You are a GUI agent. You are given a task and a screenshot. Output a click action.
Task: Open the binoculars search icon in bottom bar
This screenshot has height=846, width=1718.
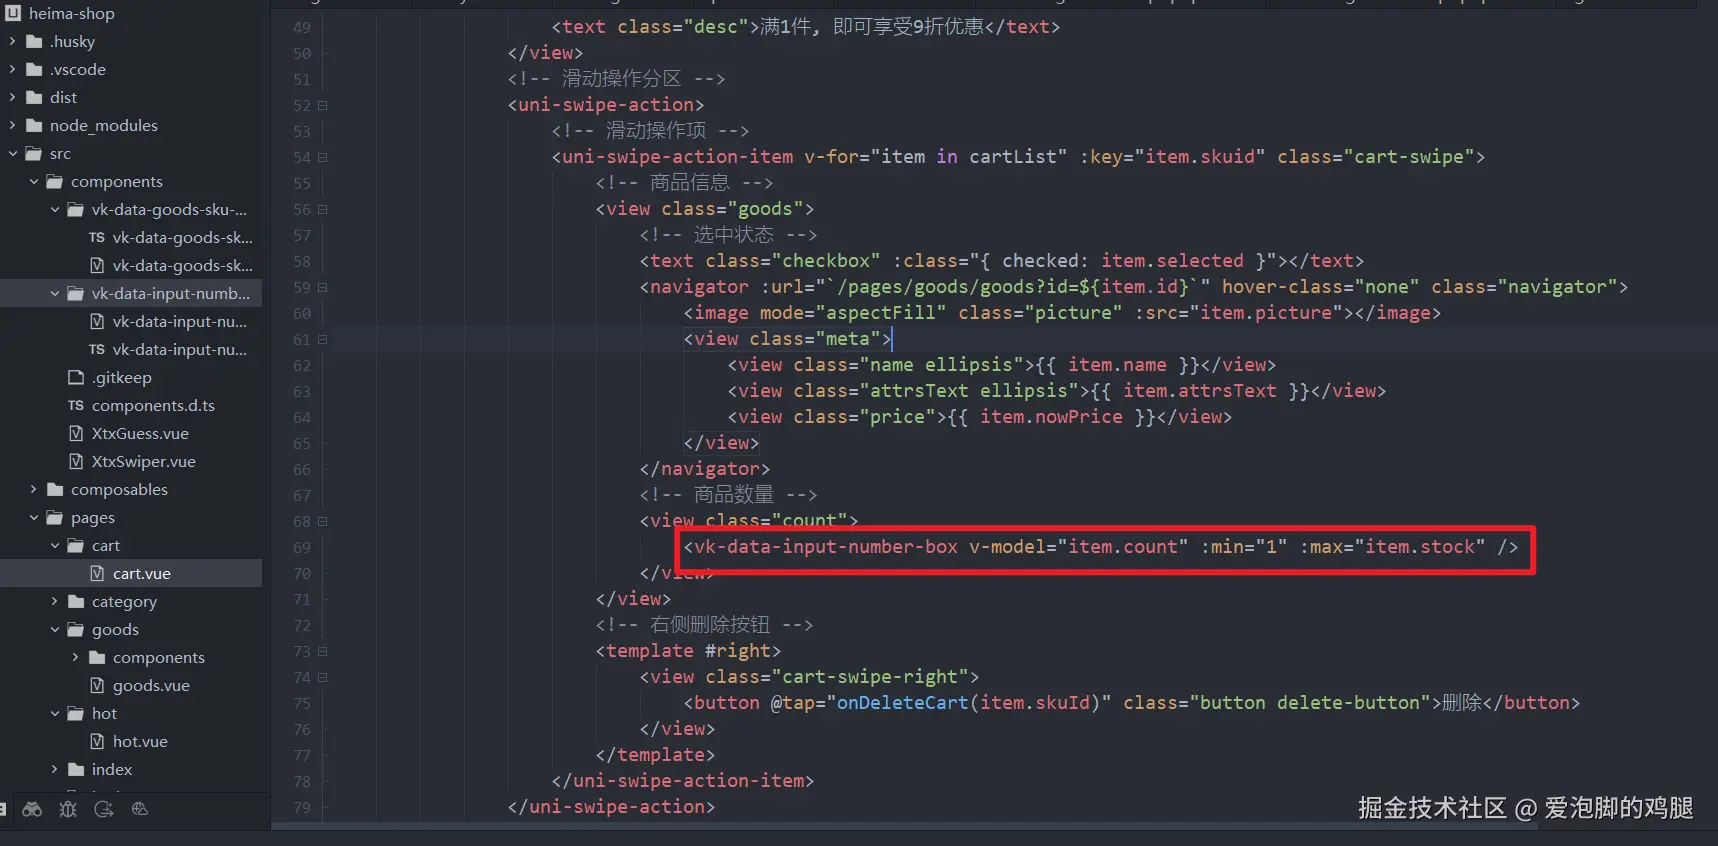click(32, 809)
